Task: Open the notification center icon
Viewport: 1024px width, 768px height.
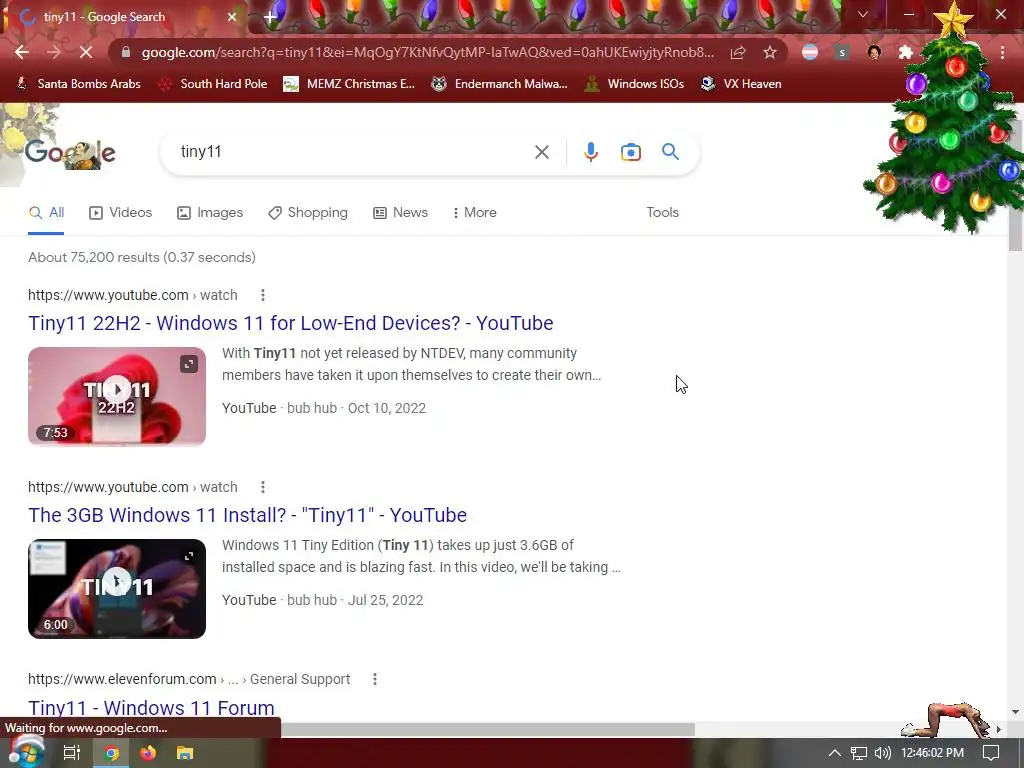Action: pos(991,753)
